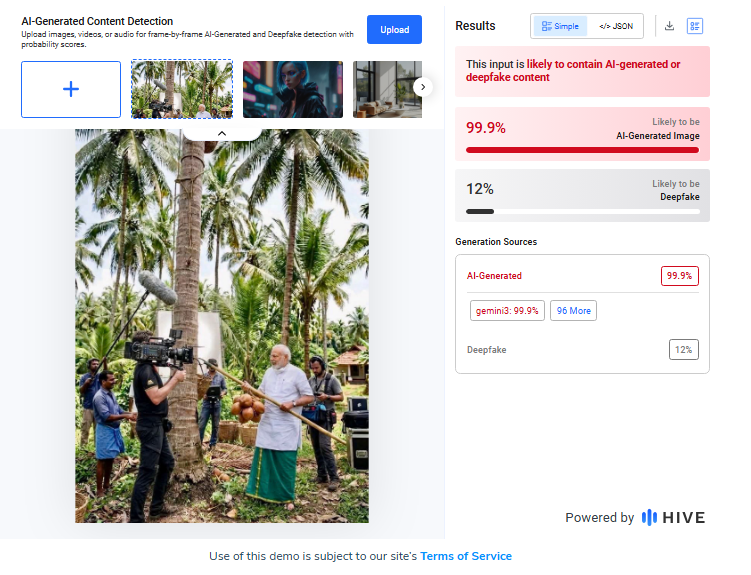The height and width of the screenshot is (575, 751).
Task: Select the cyberpunk woman sample thumbnail
Action: (x=292, y=89)
